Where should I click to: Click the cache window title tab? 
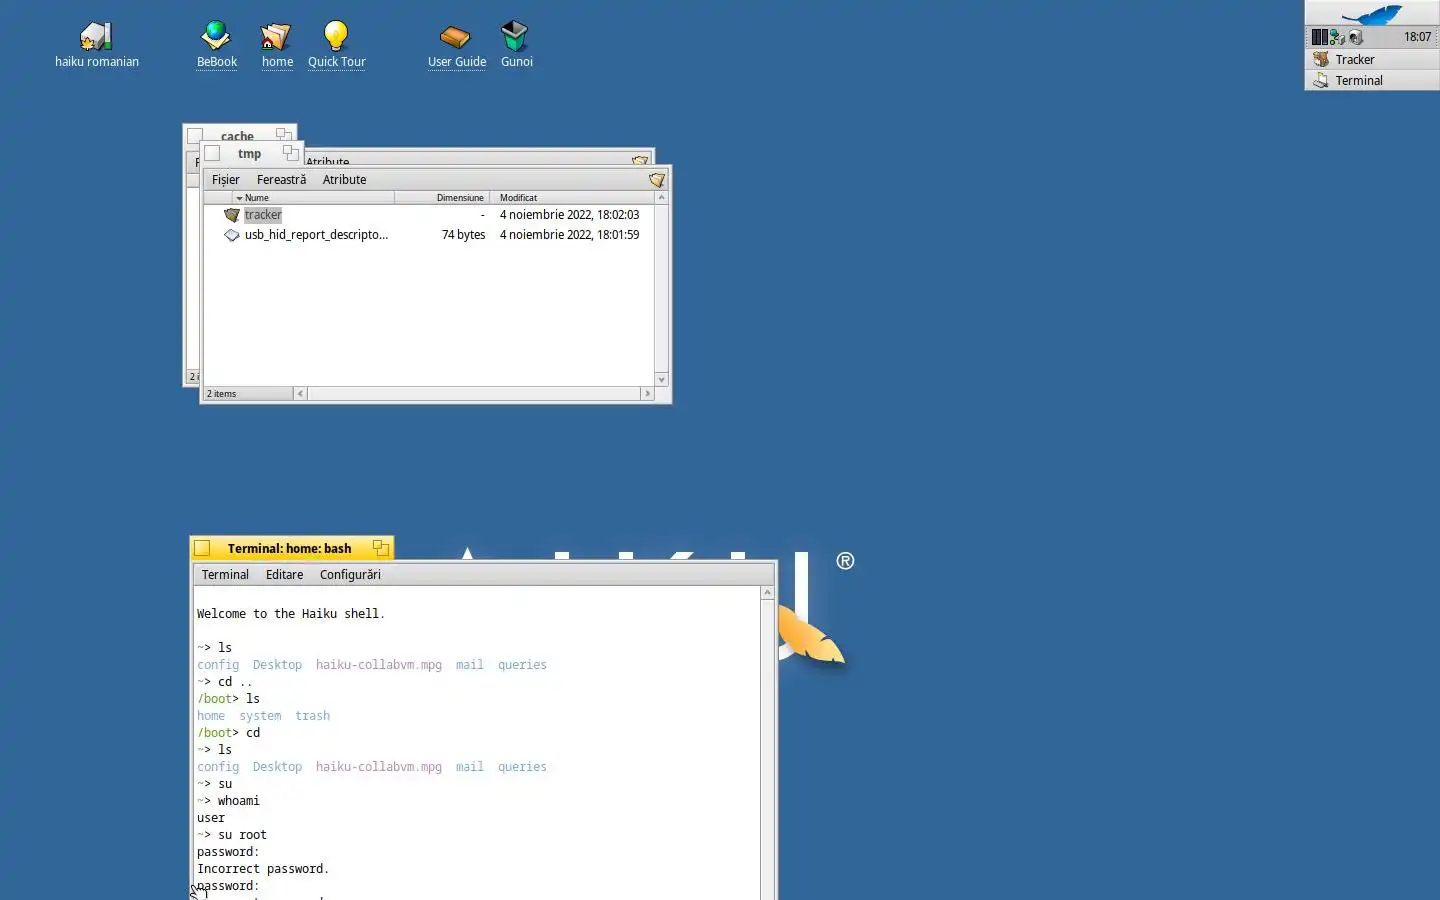(238, 134)
